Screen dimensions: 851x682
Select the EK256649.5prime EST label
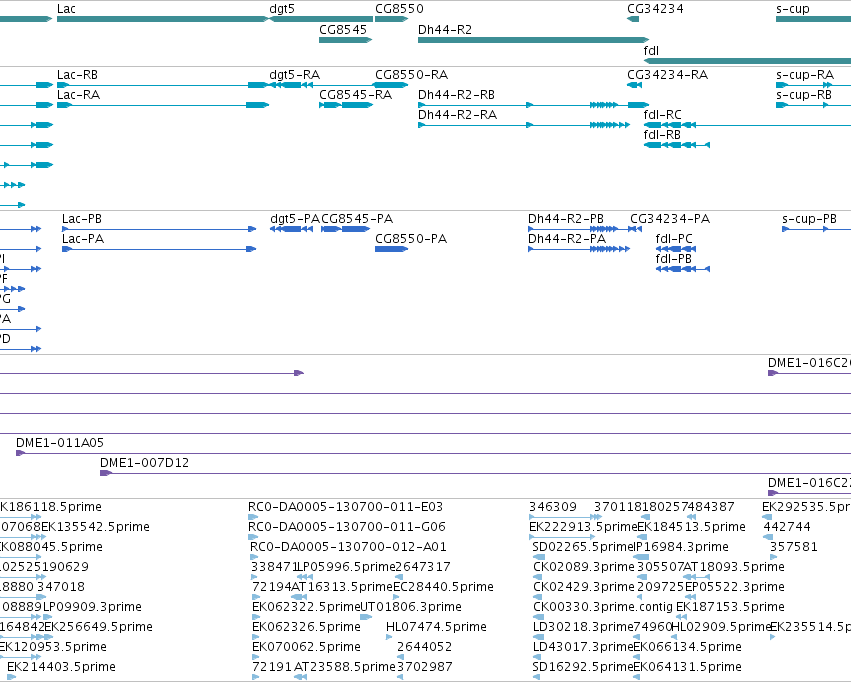click(98, 627)
